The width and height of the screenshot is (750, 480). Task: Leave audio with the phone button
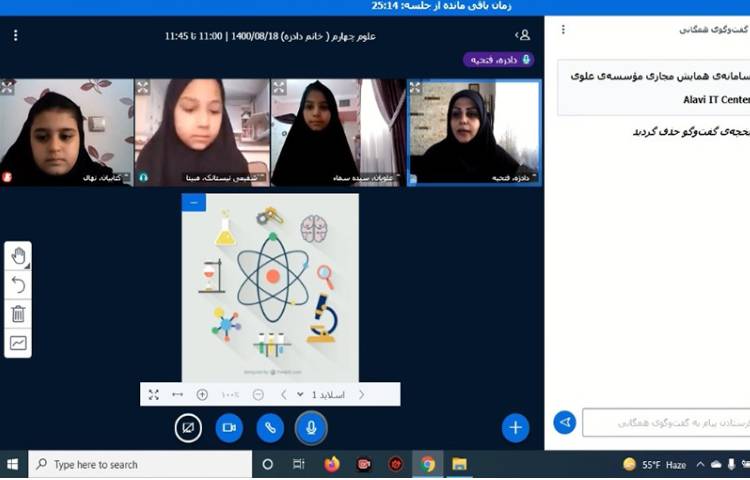click(270, 428)
